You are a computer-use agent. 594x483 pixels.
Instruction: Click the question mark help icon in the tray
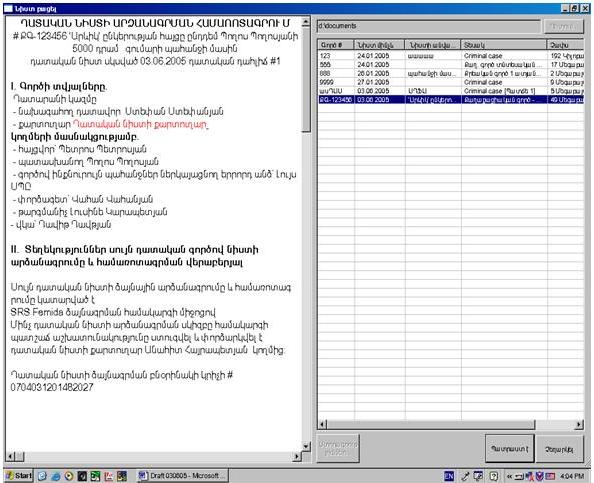(x=494, y=476)
